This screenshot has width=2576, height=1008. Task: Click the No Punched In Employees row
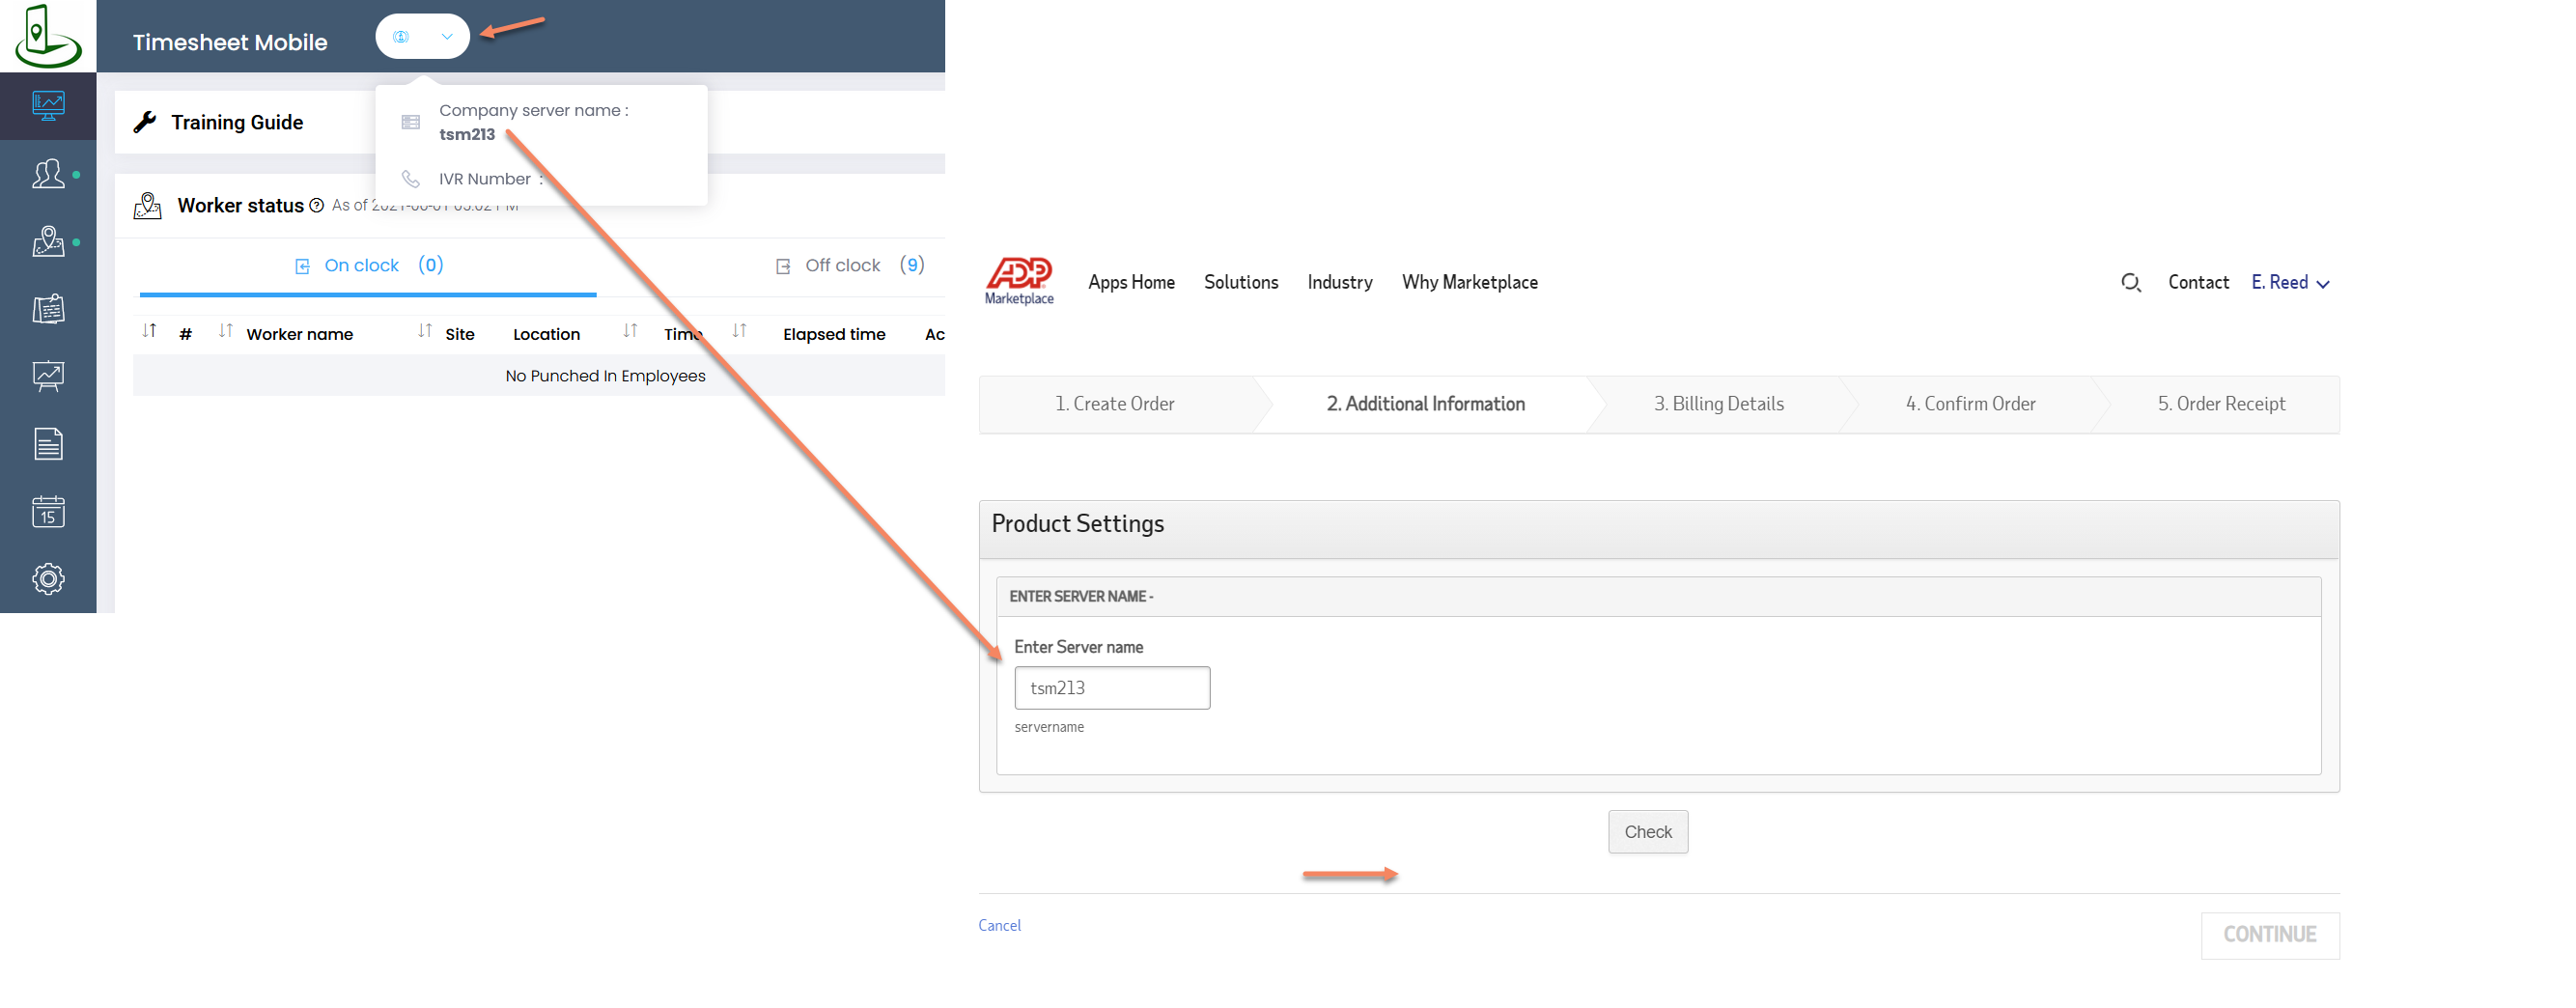tap(538, 376)
